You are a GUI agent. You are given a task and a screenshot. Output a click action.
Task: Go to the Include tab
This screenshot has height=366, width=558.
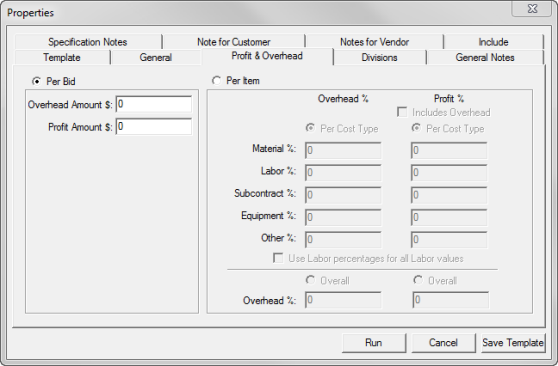pos(493,42)
